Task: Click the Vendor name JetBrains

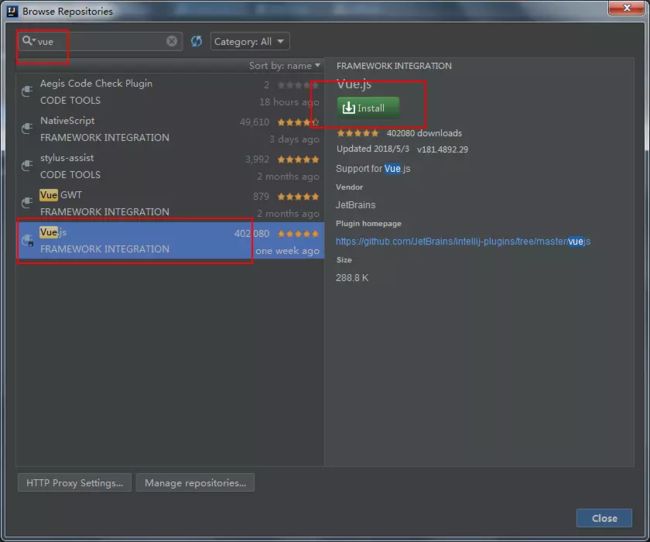Action: pos(356,205)
